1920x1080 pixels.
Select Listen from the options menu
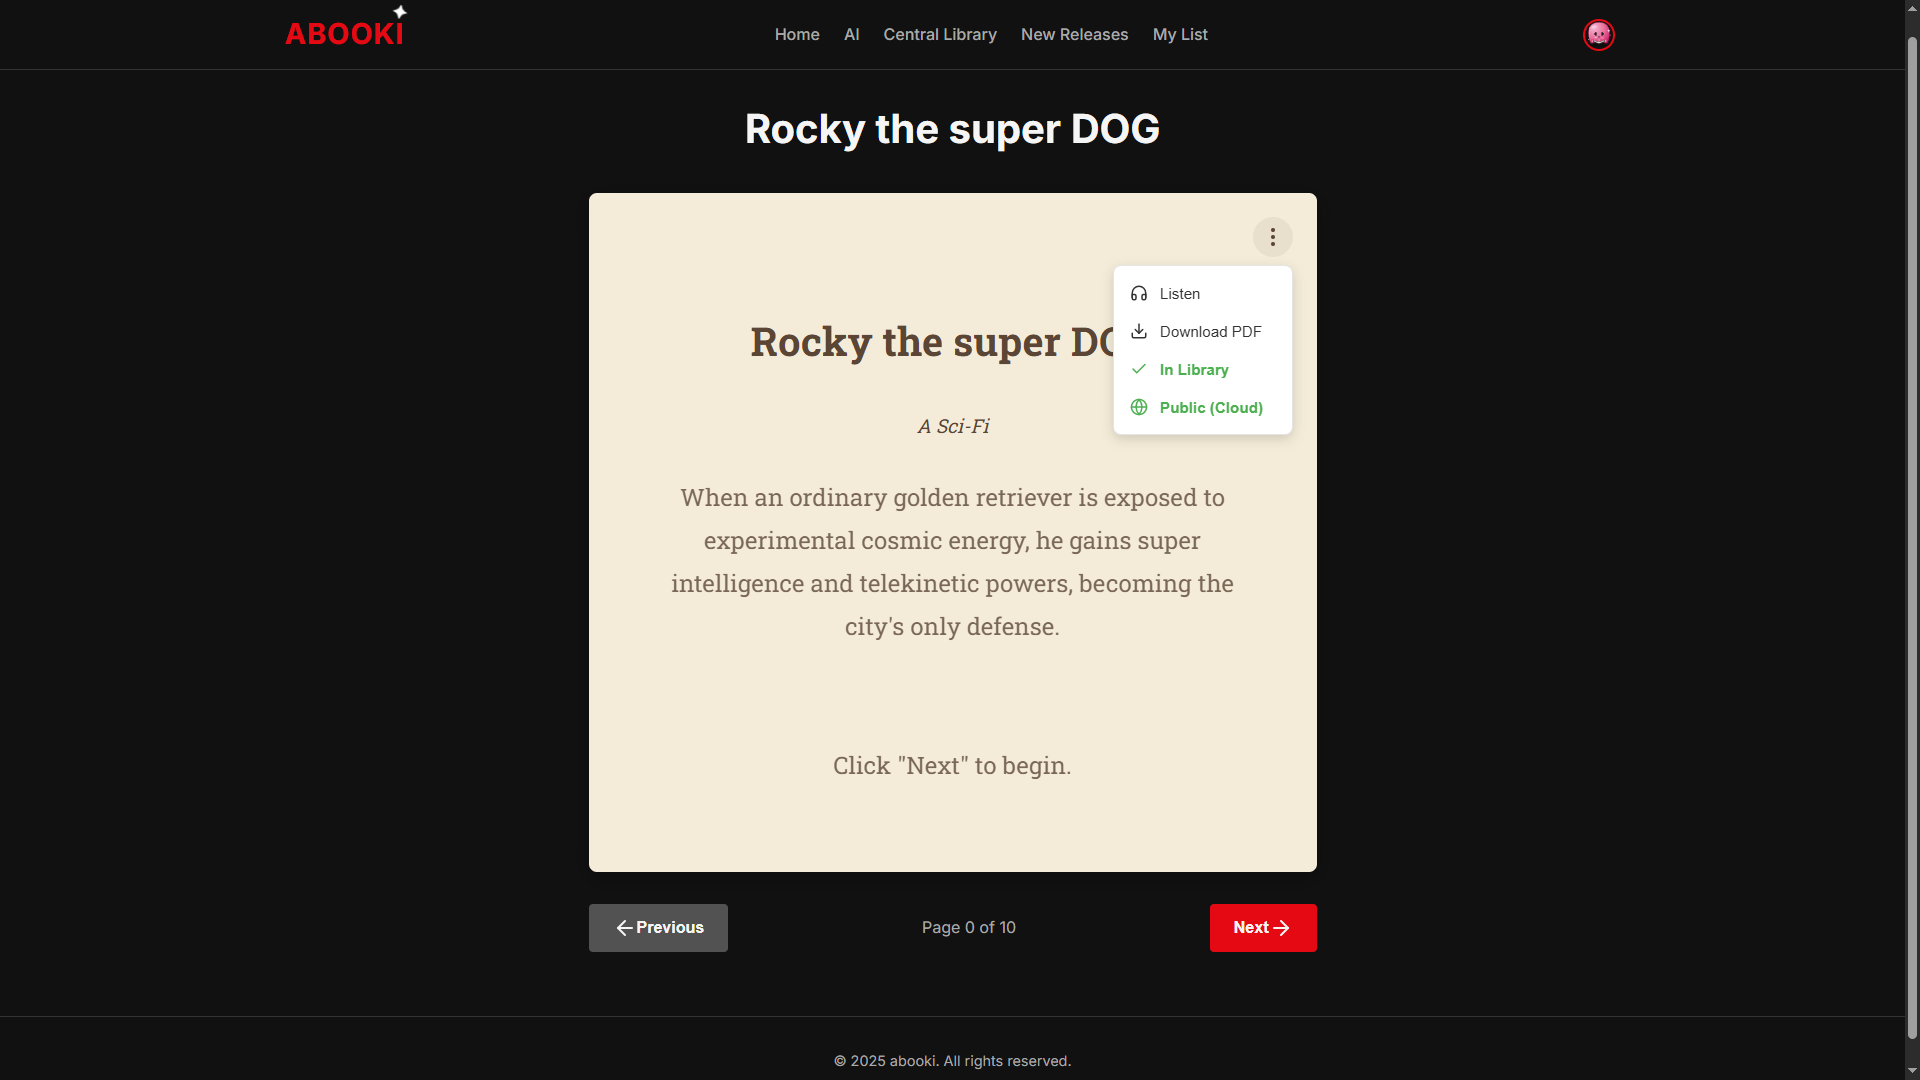pyautogui.click(x=1179, y=293)
